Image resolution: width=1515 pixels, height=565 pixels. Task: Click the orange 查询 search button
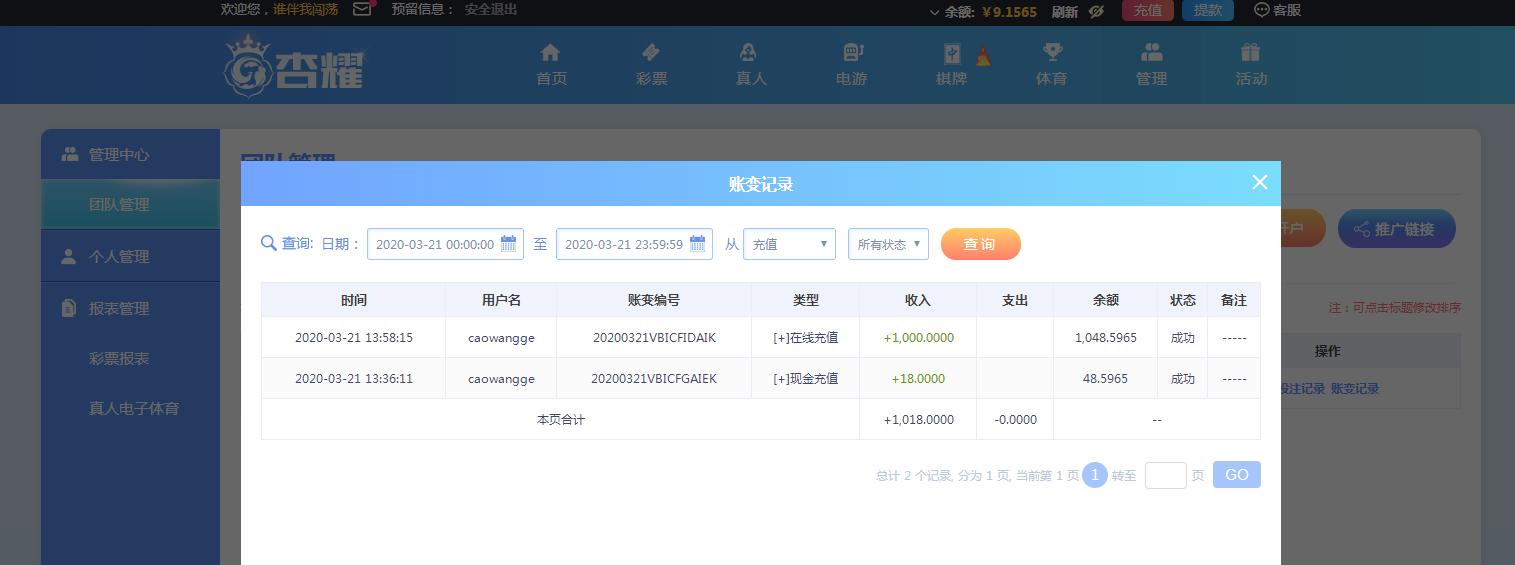pyautogui.click(x=980, y=244)
